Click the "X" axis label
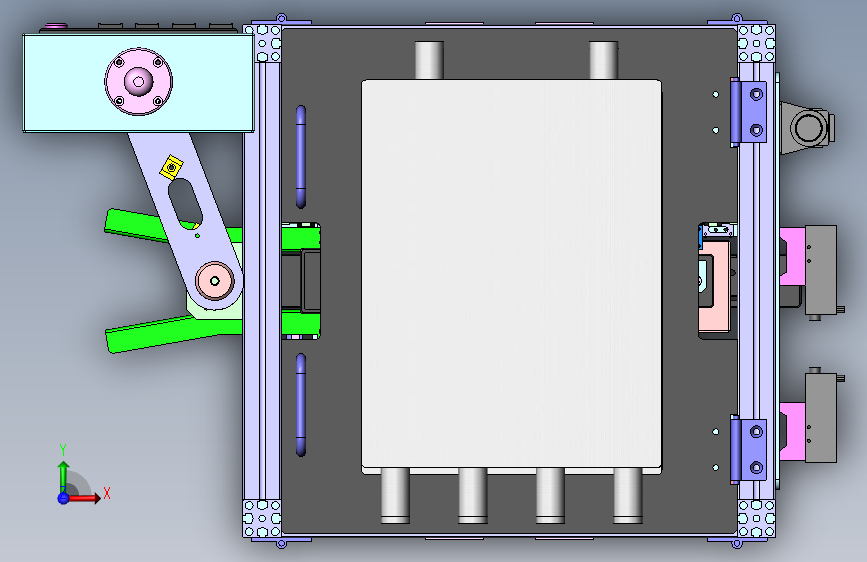 [x=107, y=493]
